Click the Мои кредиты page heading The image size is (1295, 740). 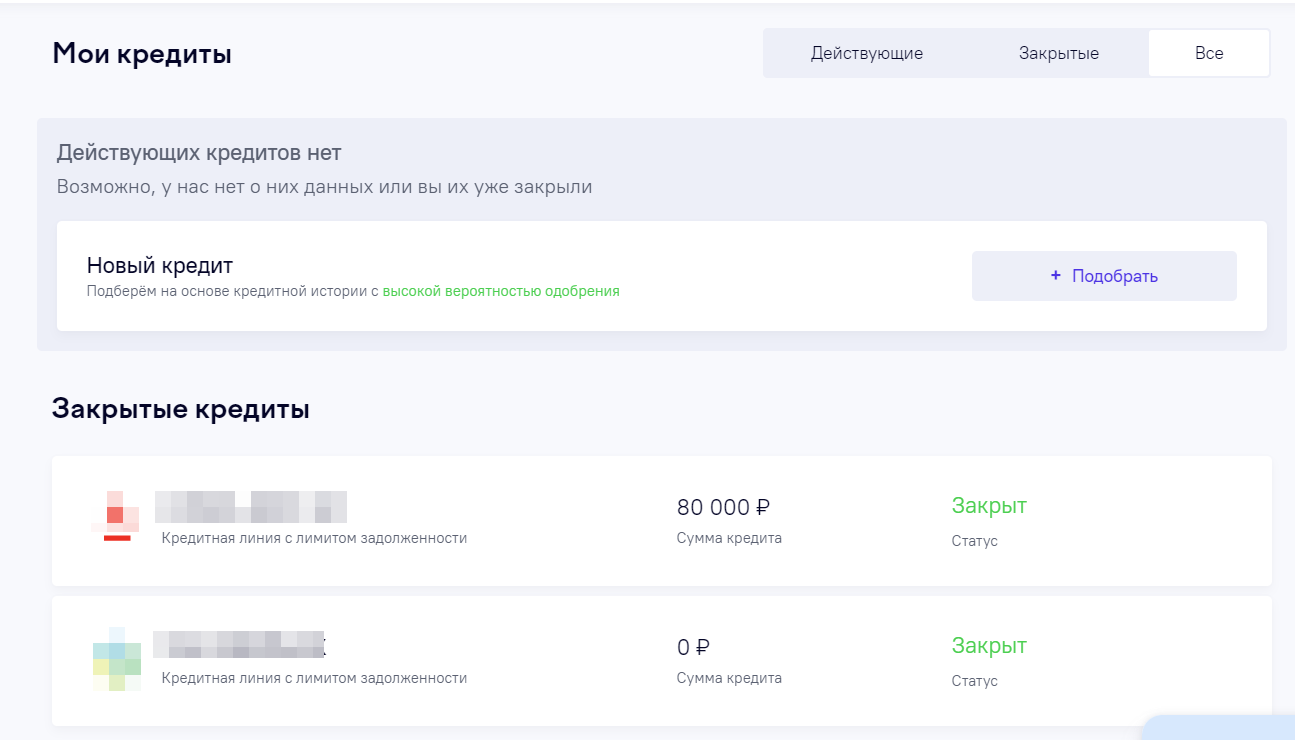pos(142,54)
